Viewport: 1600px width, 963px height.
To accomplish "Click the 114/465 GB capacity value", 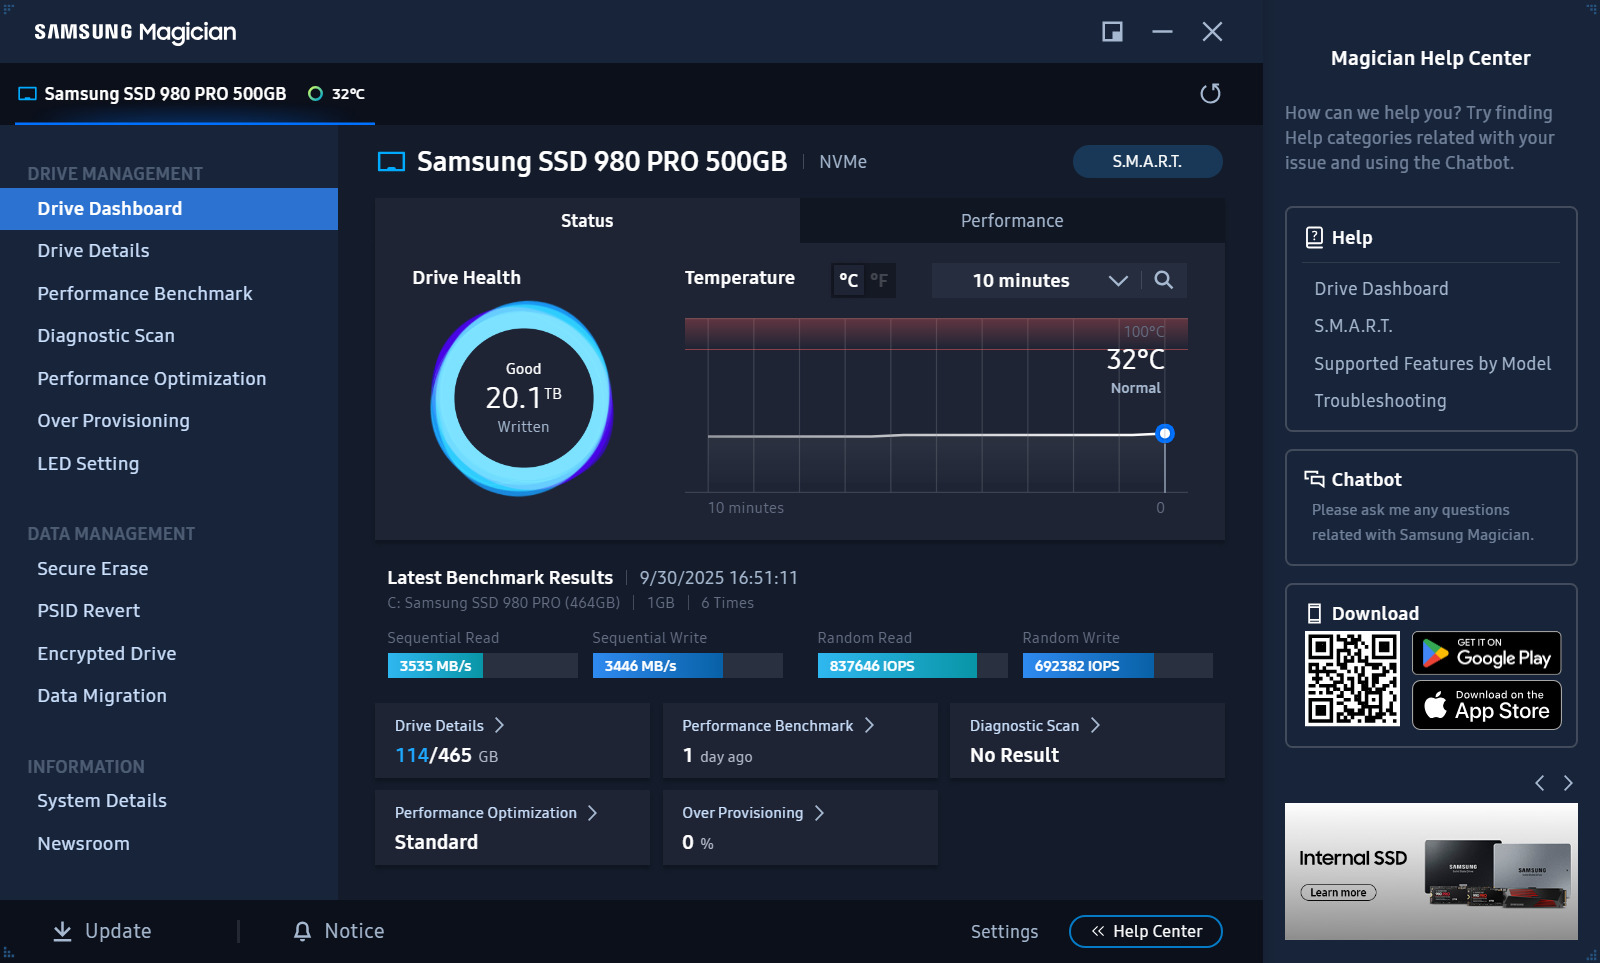I will click(446, 756).
